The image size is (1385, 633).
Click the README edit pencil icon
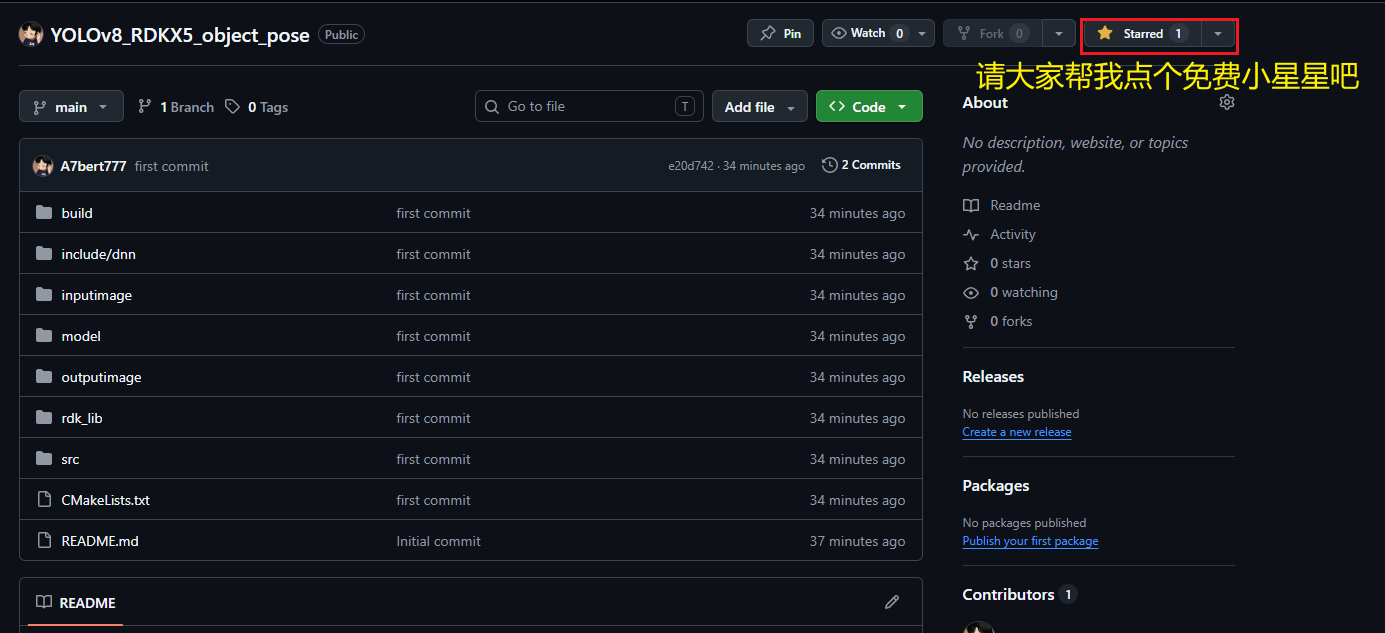click(x=892, y=602)
